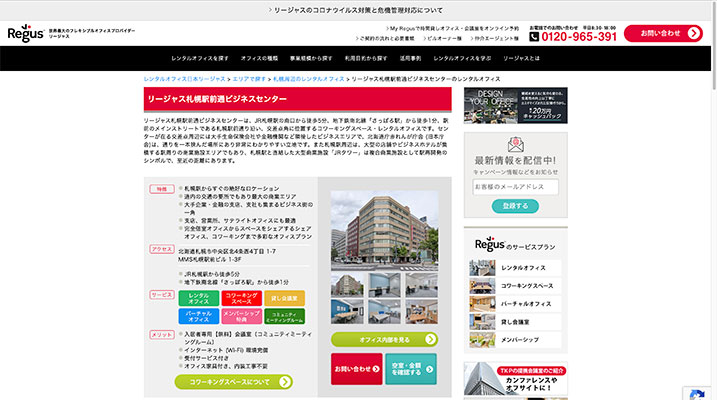The image size is (717, 400).
Task: Click the サービス label tag
Action: pyautogui.click(x=162, y=294)
